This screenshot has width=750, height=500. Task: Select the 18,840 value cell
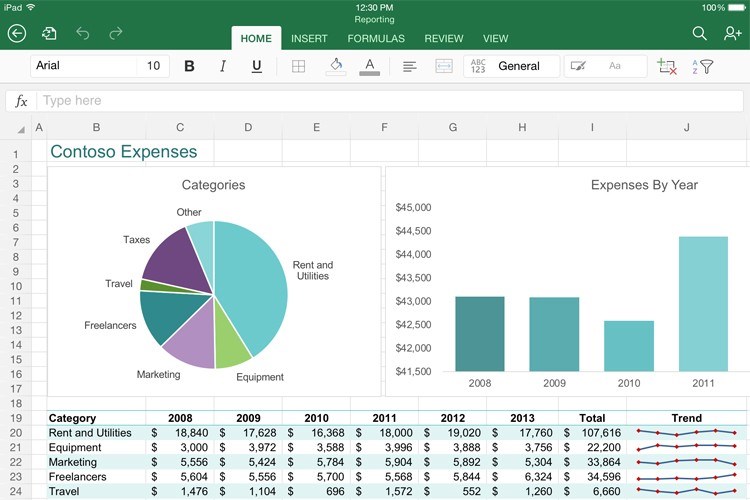(x=180, y=433)
